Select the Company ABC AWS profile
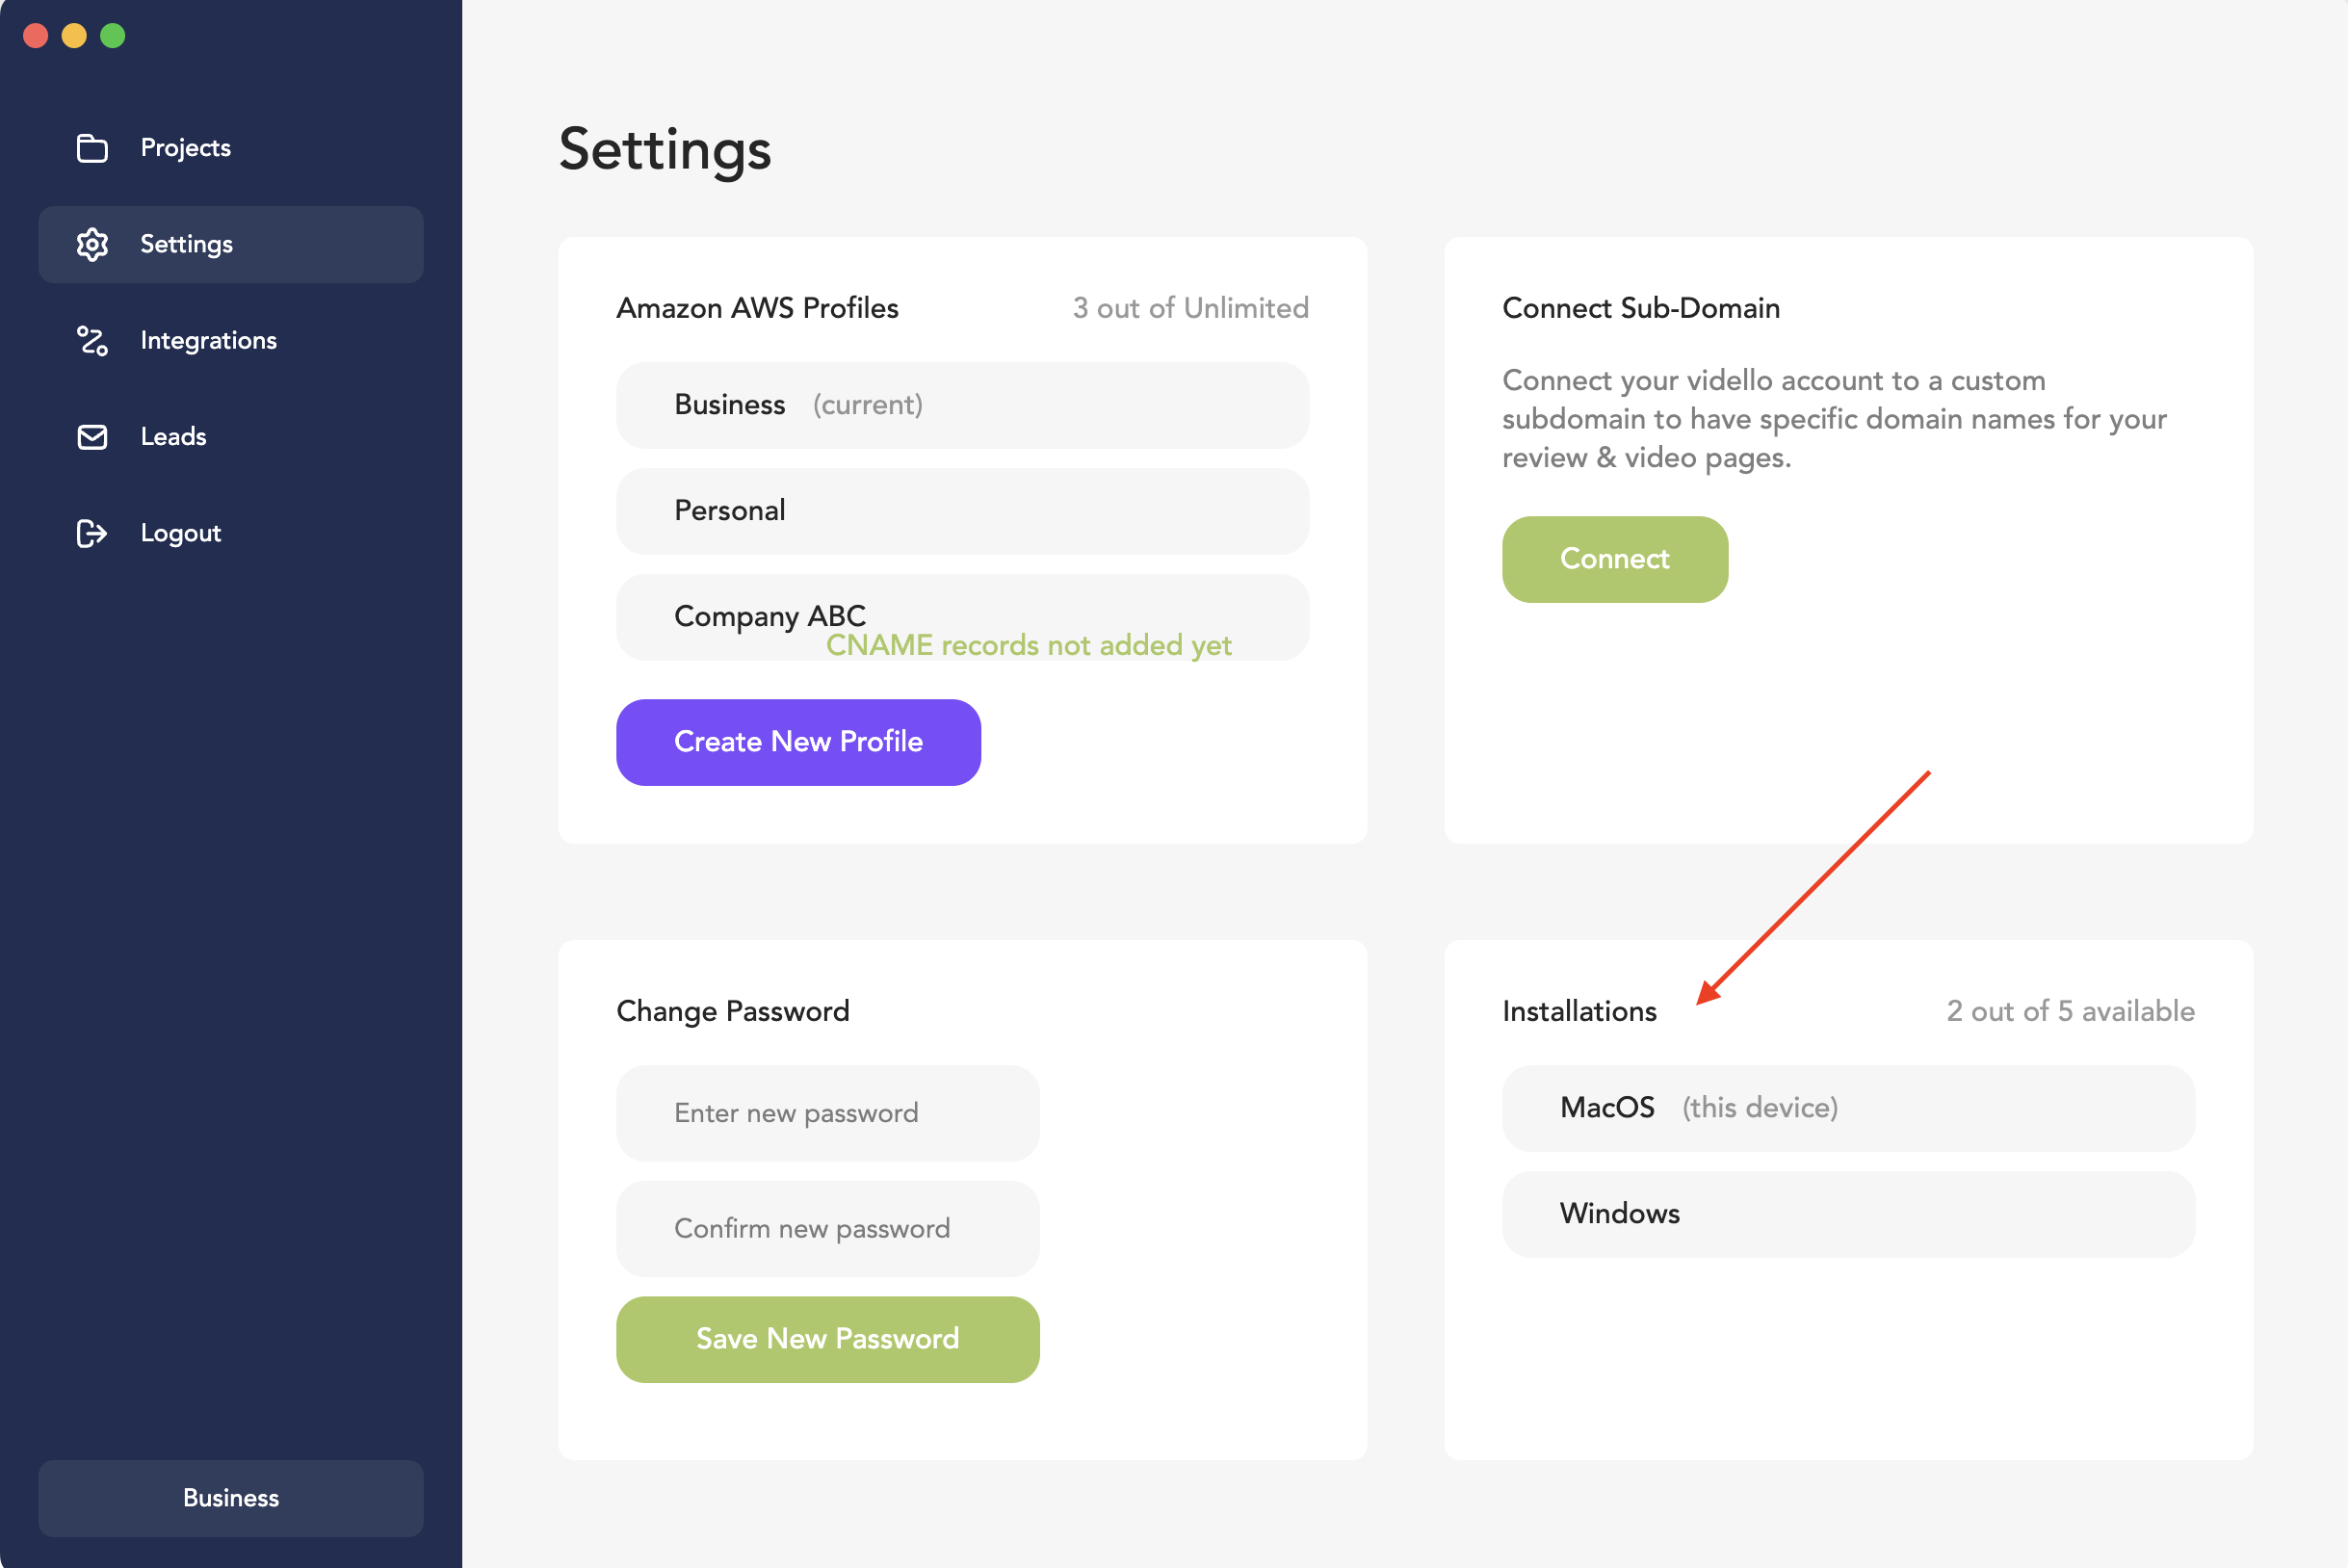 click(962, 617)
